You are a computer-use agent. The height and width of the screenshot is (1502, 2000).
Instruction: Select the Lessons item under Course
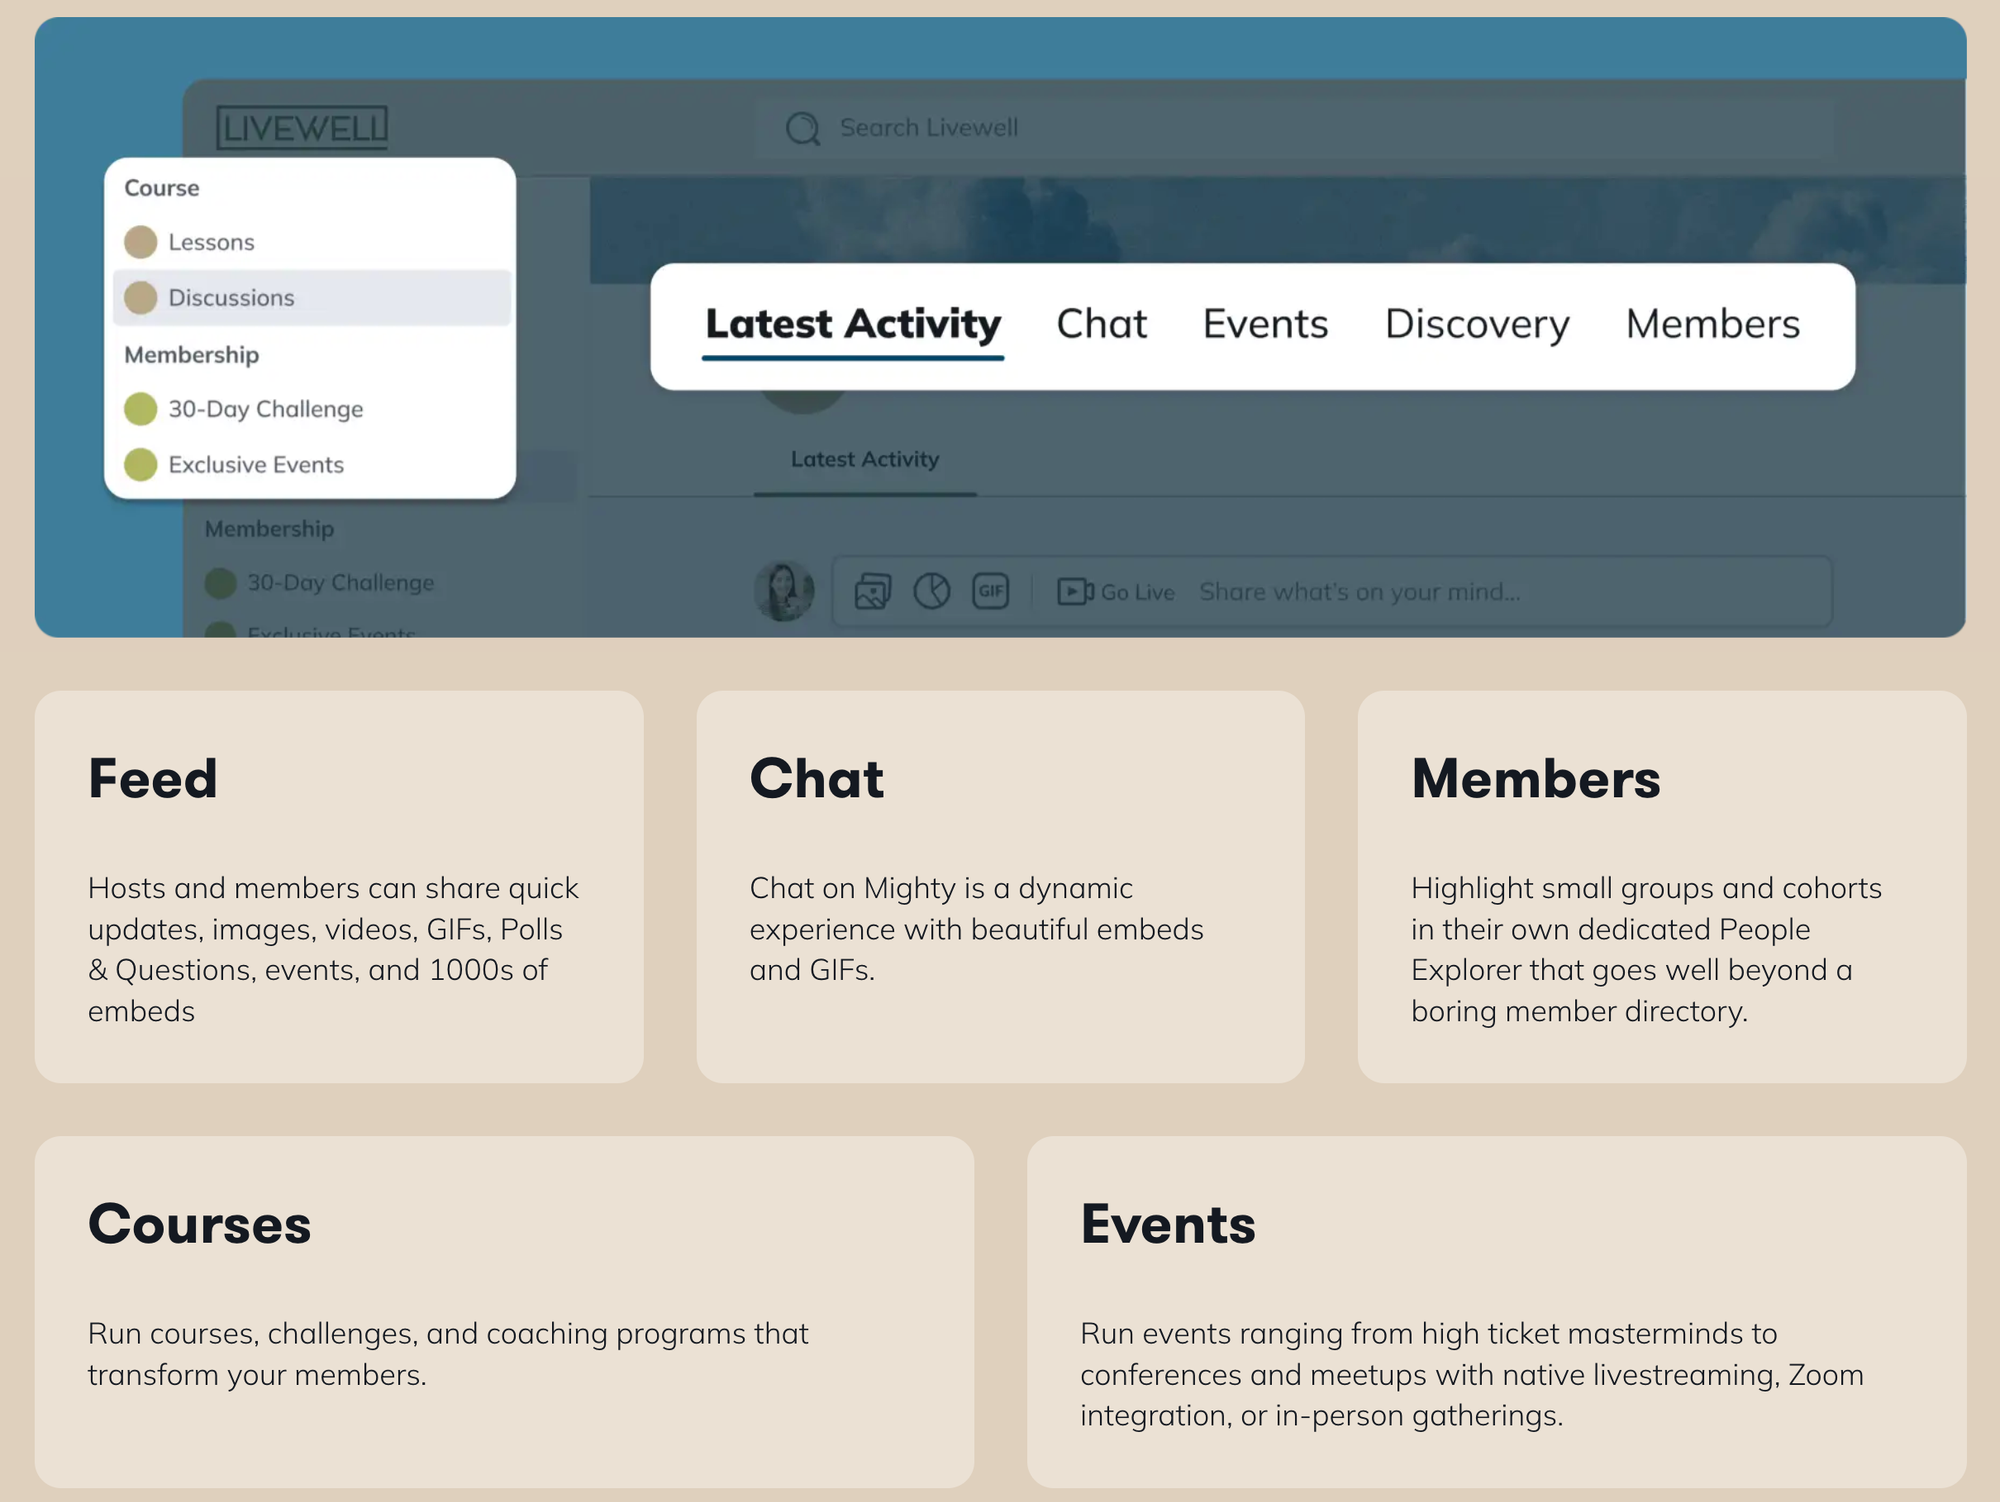click(210, 241)
